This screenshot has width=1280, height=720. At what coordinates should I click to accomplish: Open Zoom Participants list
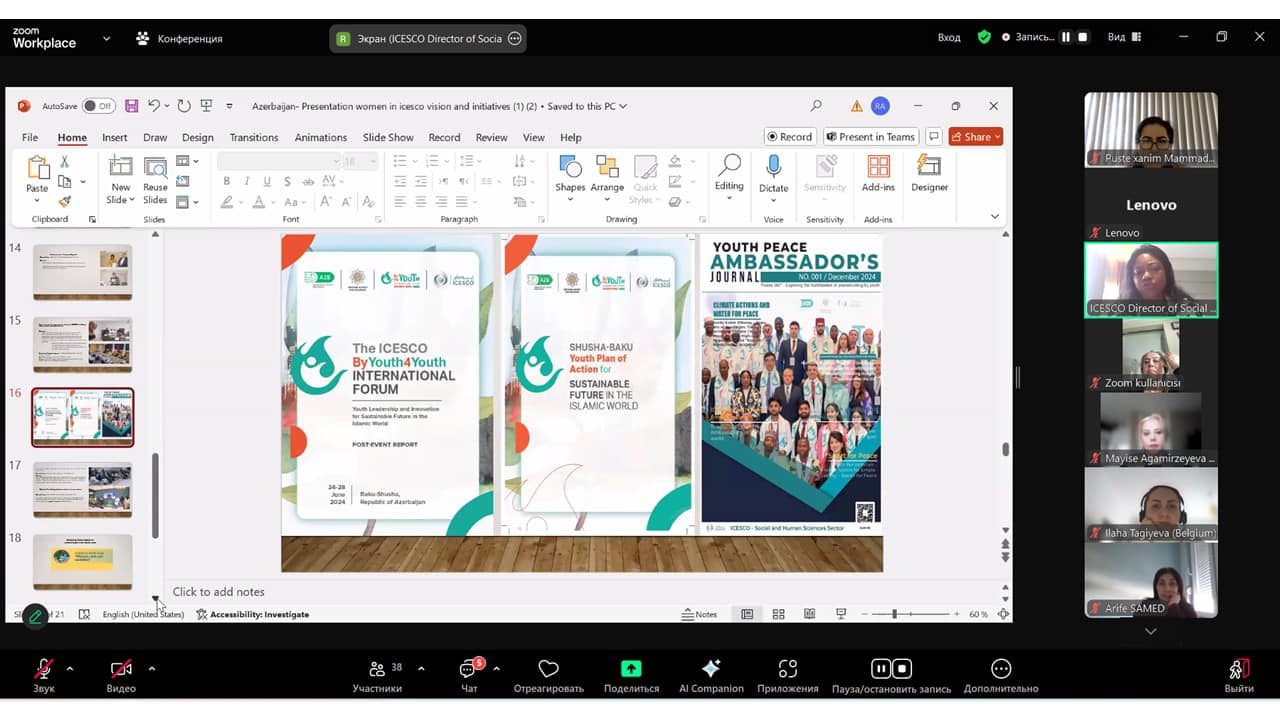[378, 676]
